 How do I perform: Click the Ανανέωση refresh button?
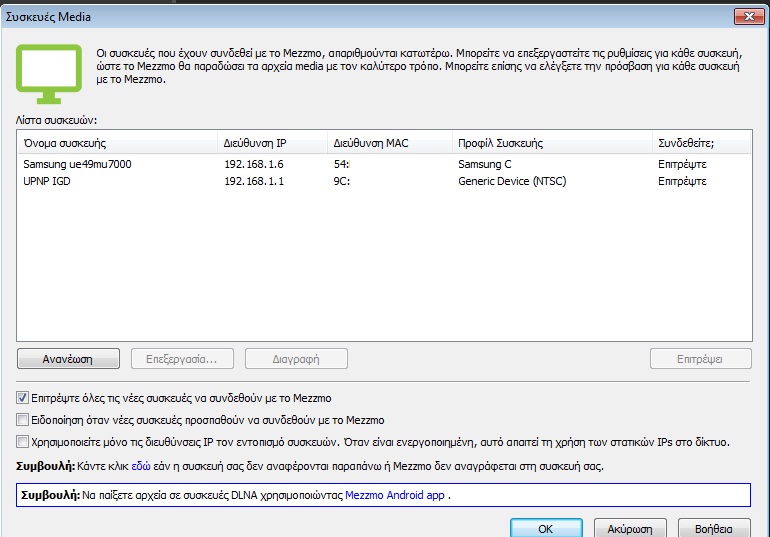point(68,359)
